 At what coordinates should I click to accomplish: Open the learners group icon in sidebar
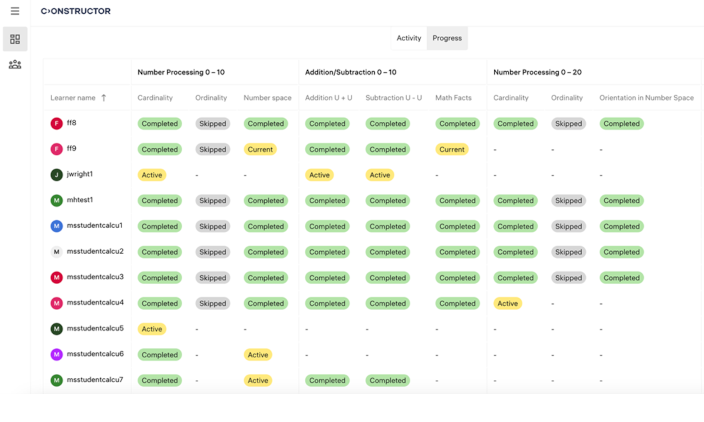tap(15, 65)
